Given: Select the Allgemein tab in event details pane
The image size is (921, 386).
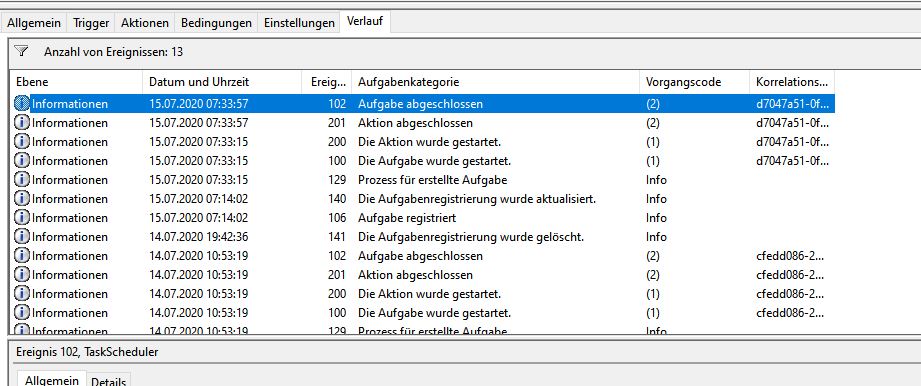Looking at the screenshot, I should pyautogui.click(x=52, y=380).
